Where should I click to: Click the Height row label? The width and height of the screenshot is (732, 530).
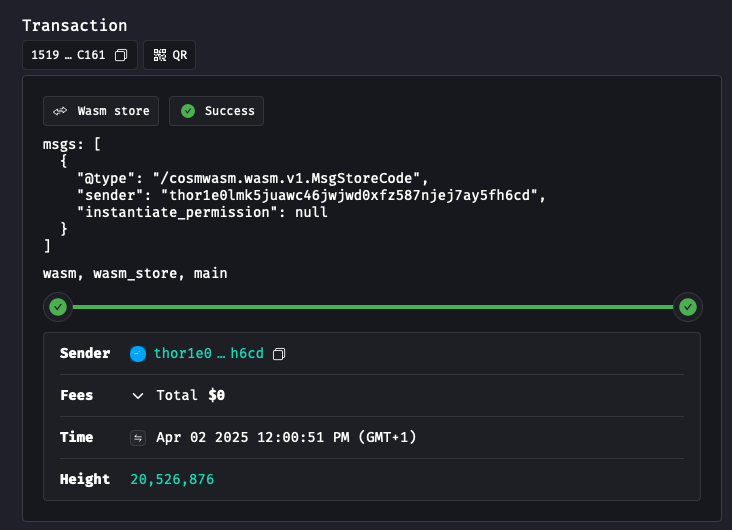coord(85,480)
